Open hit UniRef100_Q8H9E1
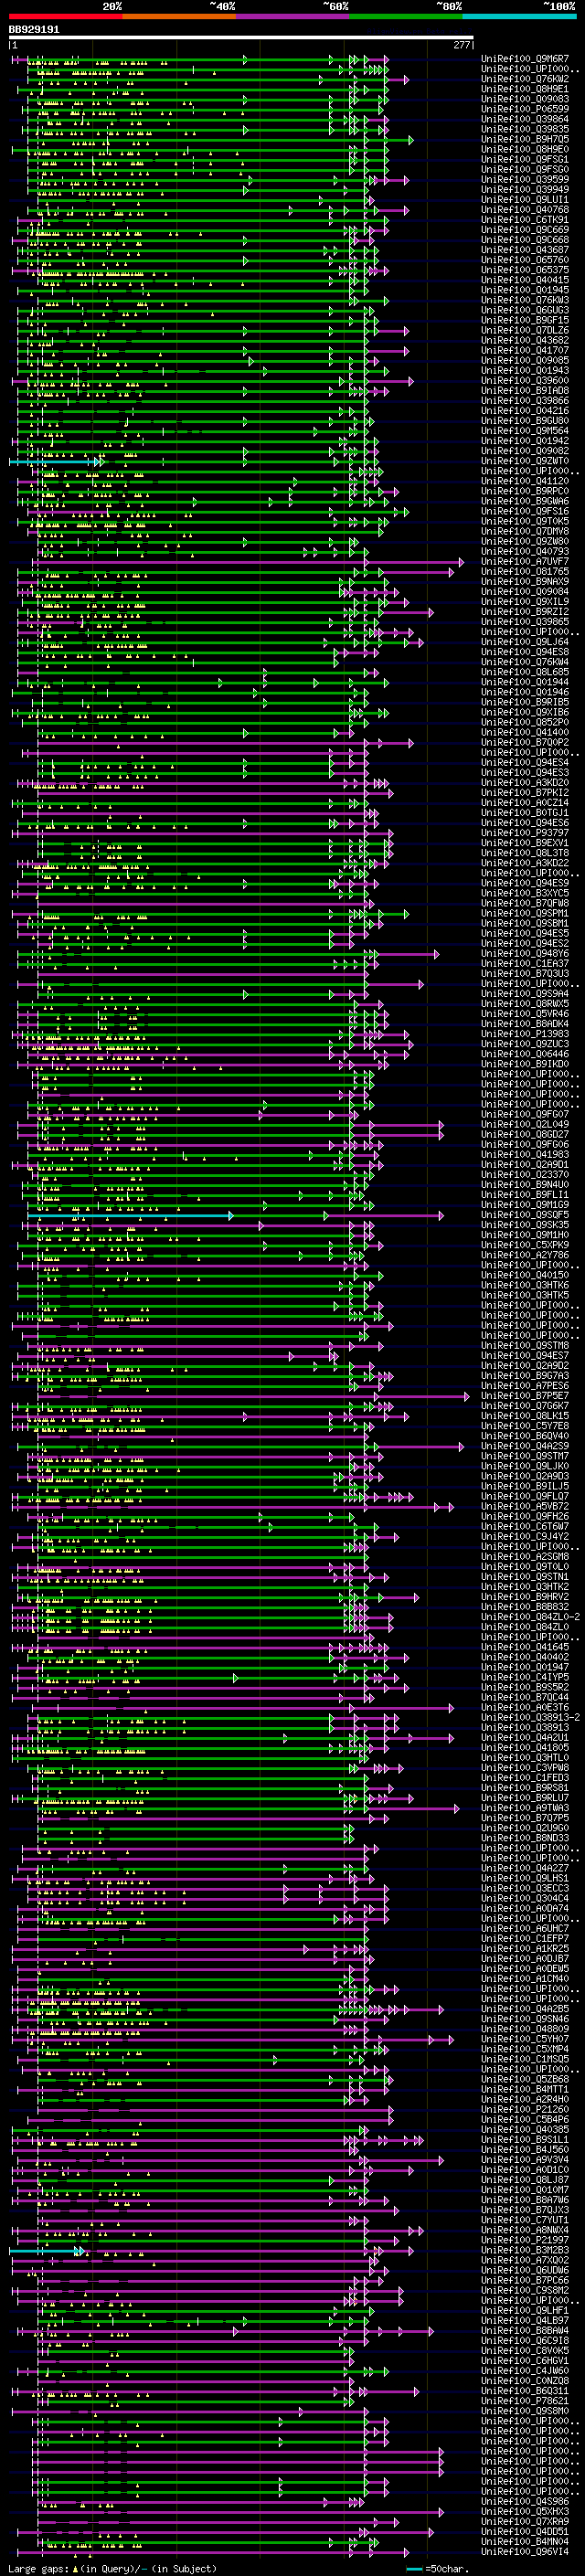 (525, 89)
